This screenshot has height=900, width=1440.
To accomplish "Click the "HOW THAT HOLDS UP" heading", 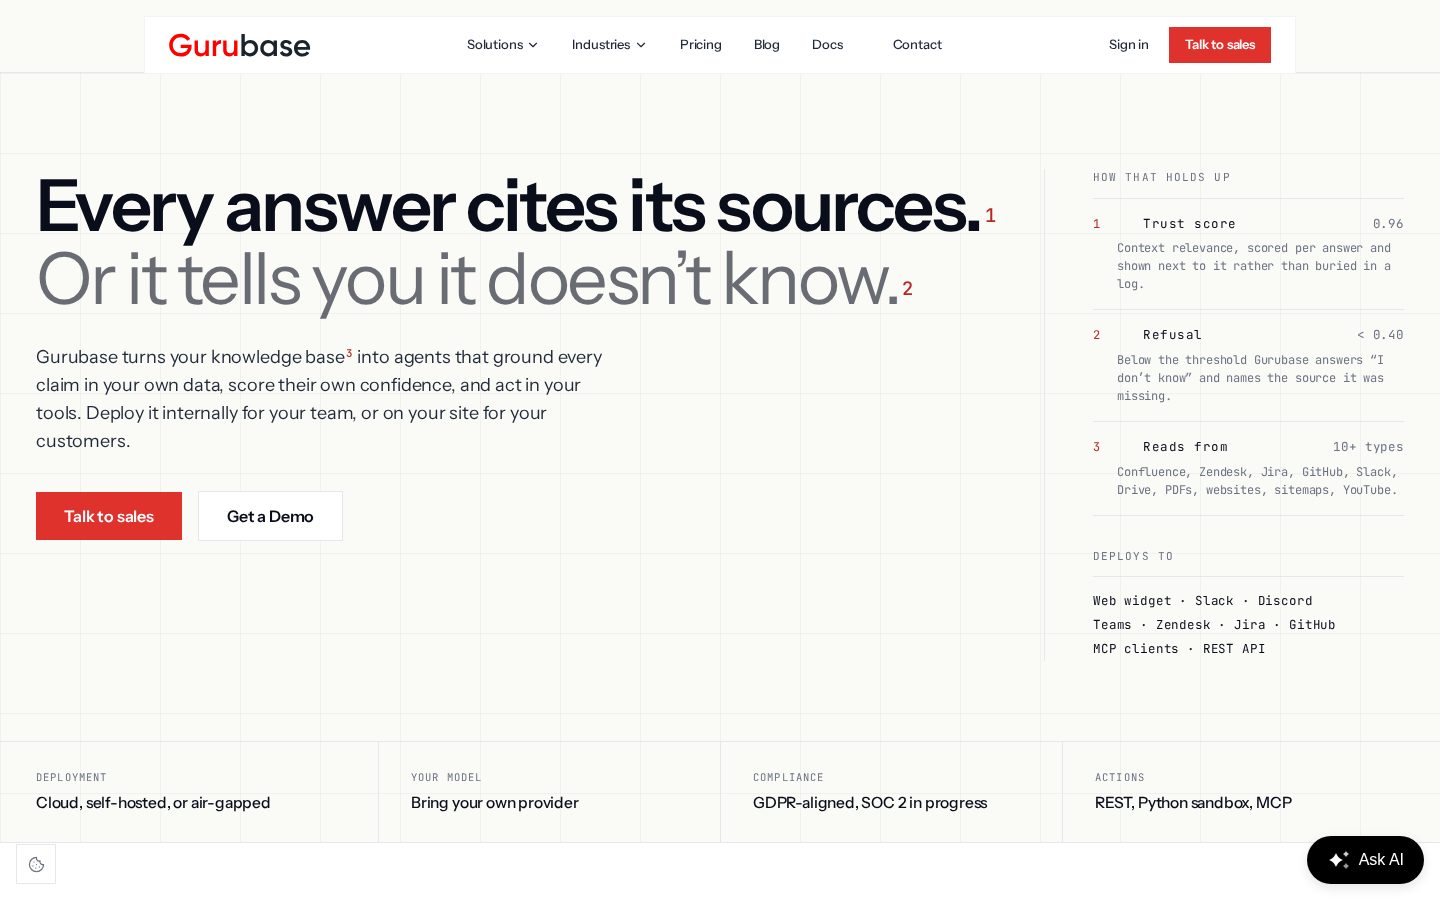I will point(1162,177).
